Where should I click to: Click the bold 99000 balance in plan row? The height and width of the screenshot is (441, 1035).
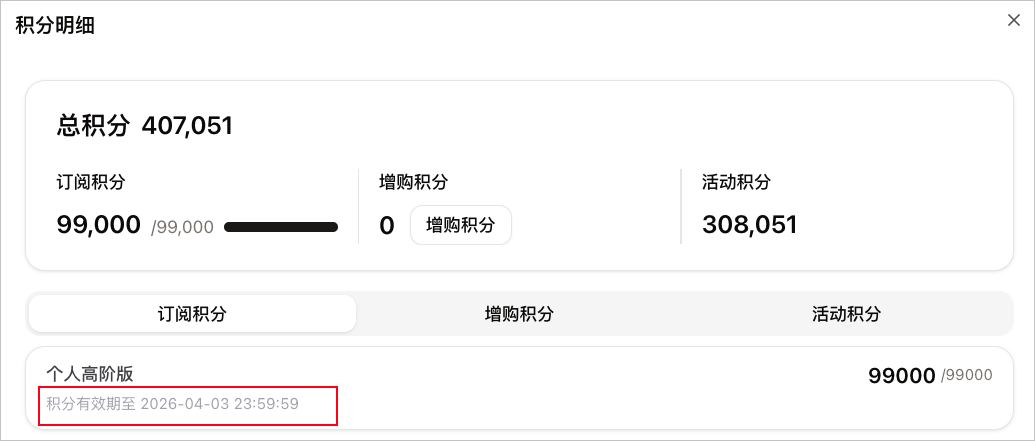point(901,376)
